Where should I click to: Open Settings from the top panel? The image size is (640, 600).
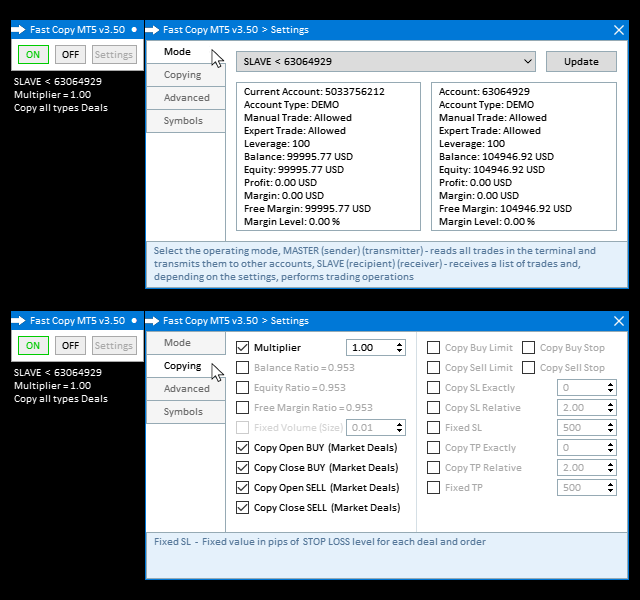(114, 55)
